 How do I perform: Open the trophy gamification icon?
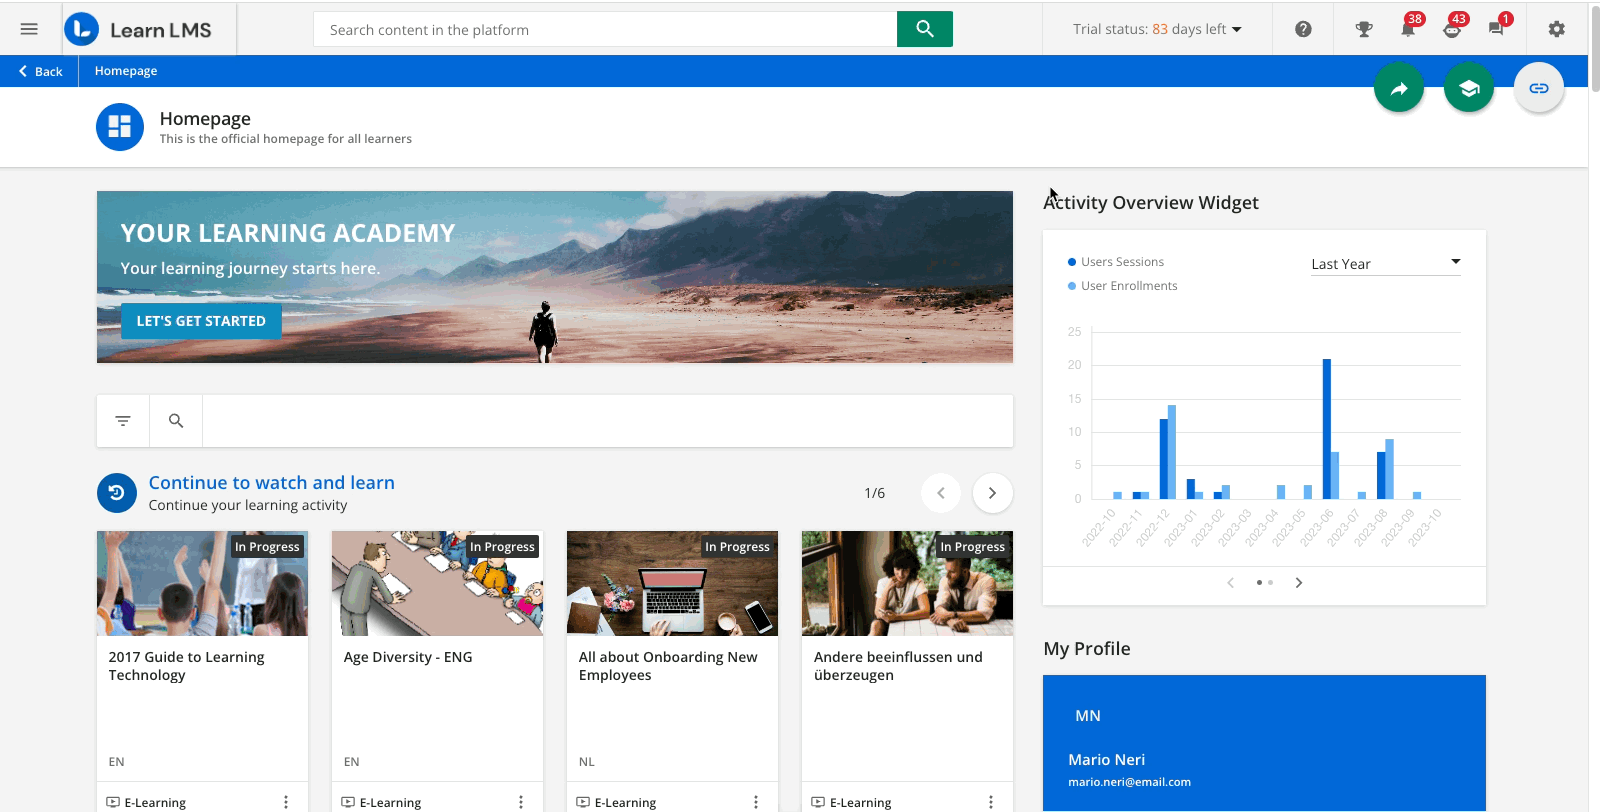coord(1363,29)
